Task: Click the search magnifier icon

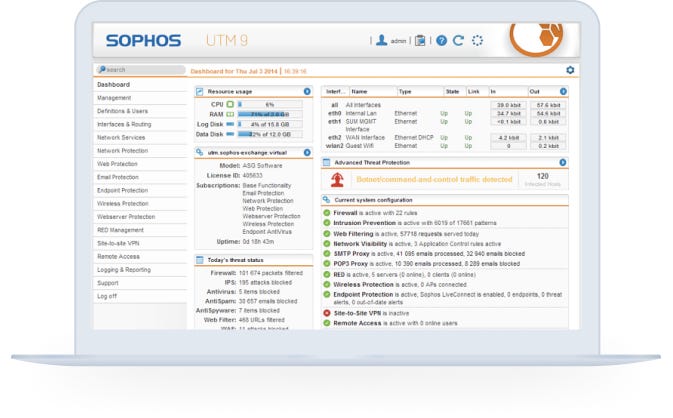Action: coord(102,69)
